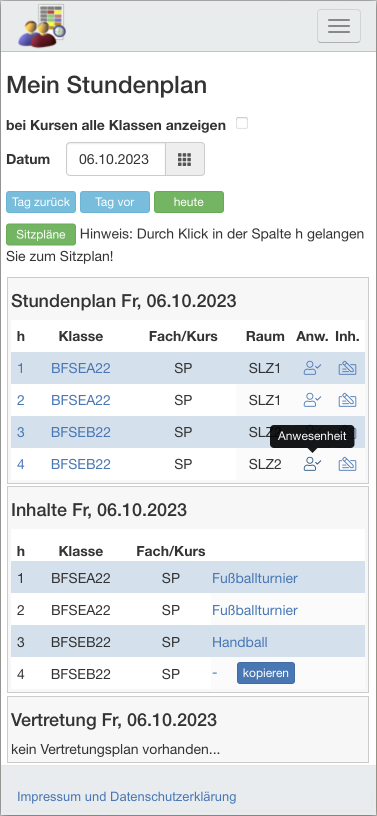Open lesson content icon for hour 2
377x816 pixels.
pos(347,400)
